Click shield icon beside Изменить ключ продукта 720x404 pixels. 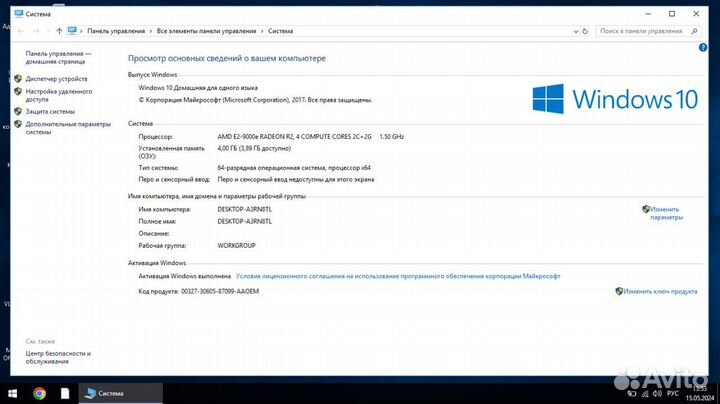[x=619, y=292]
